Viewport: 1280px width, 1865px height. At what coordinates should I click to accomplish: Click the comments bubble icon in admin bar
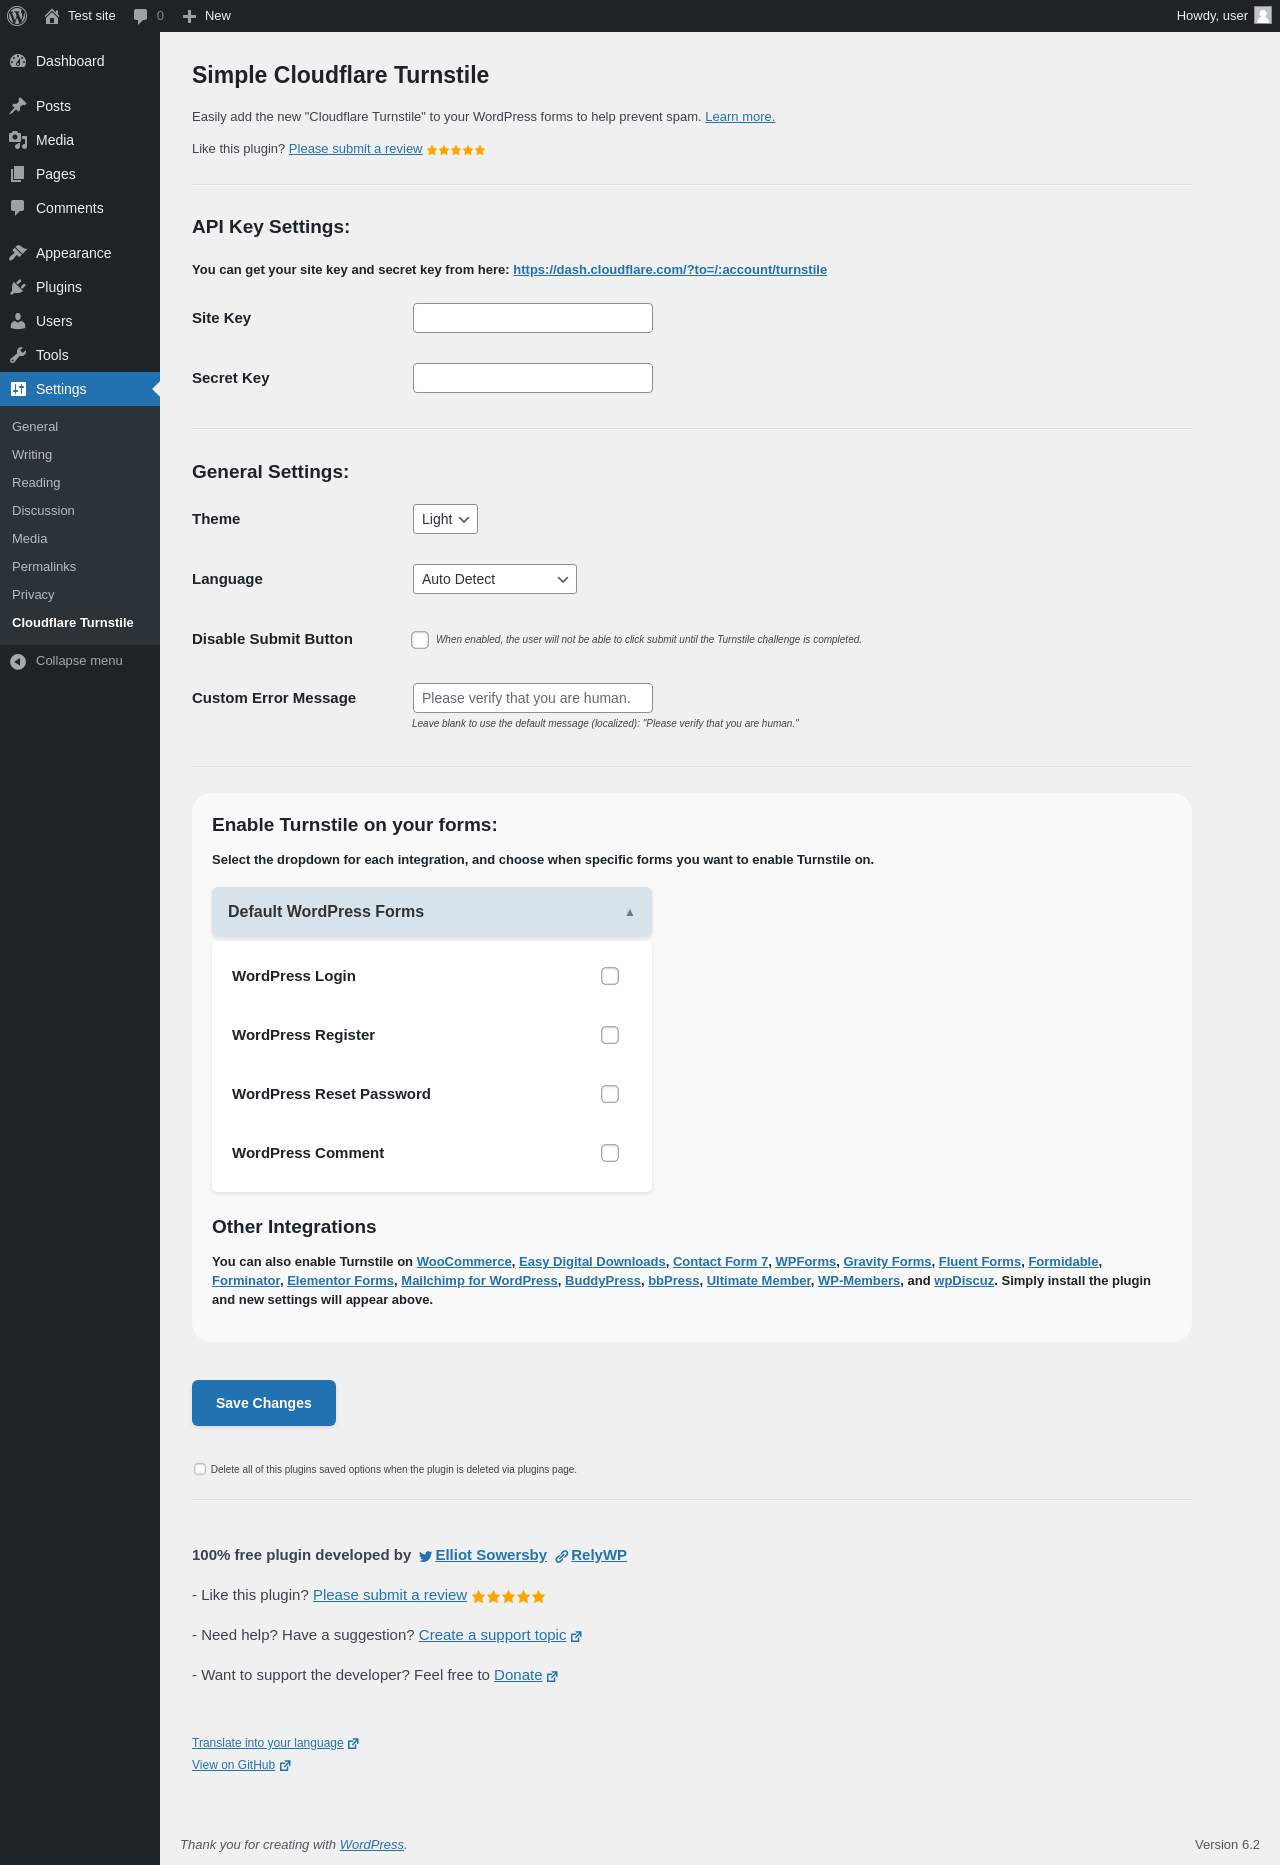[140, 16]
